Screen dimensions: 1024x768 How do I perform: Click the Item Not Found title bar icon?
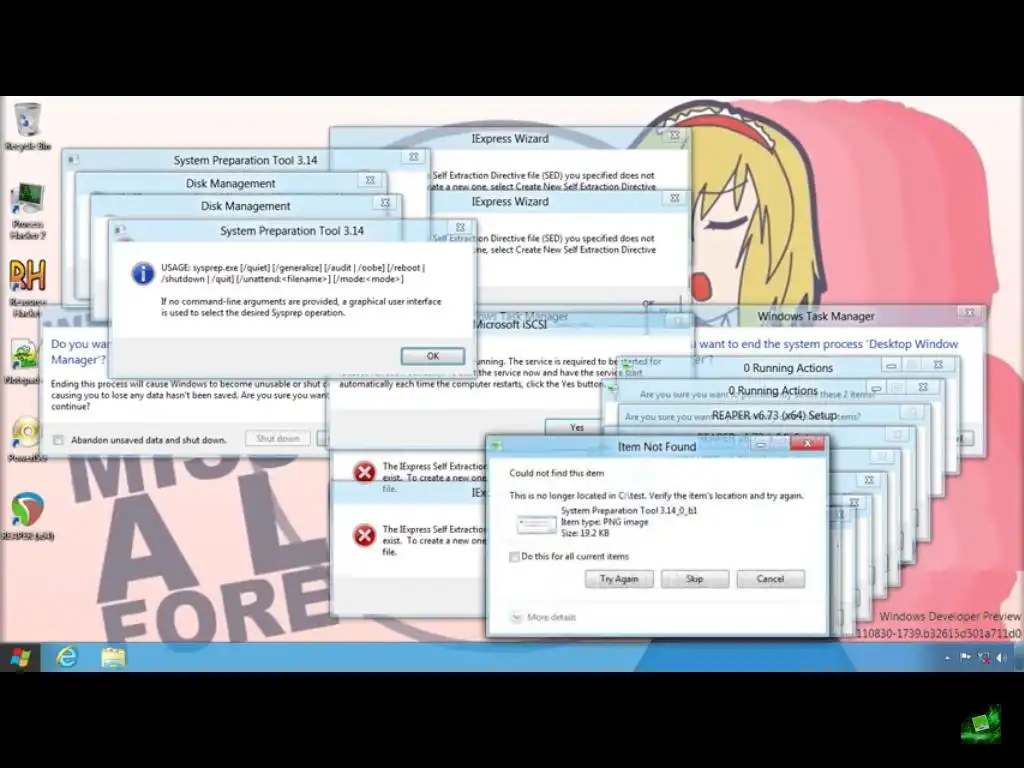point(496,446)
